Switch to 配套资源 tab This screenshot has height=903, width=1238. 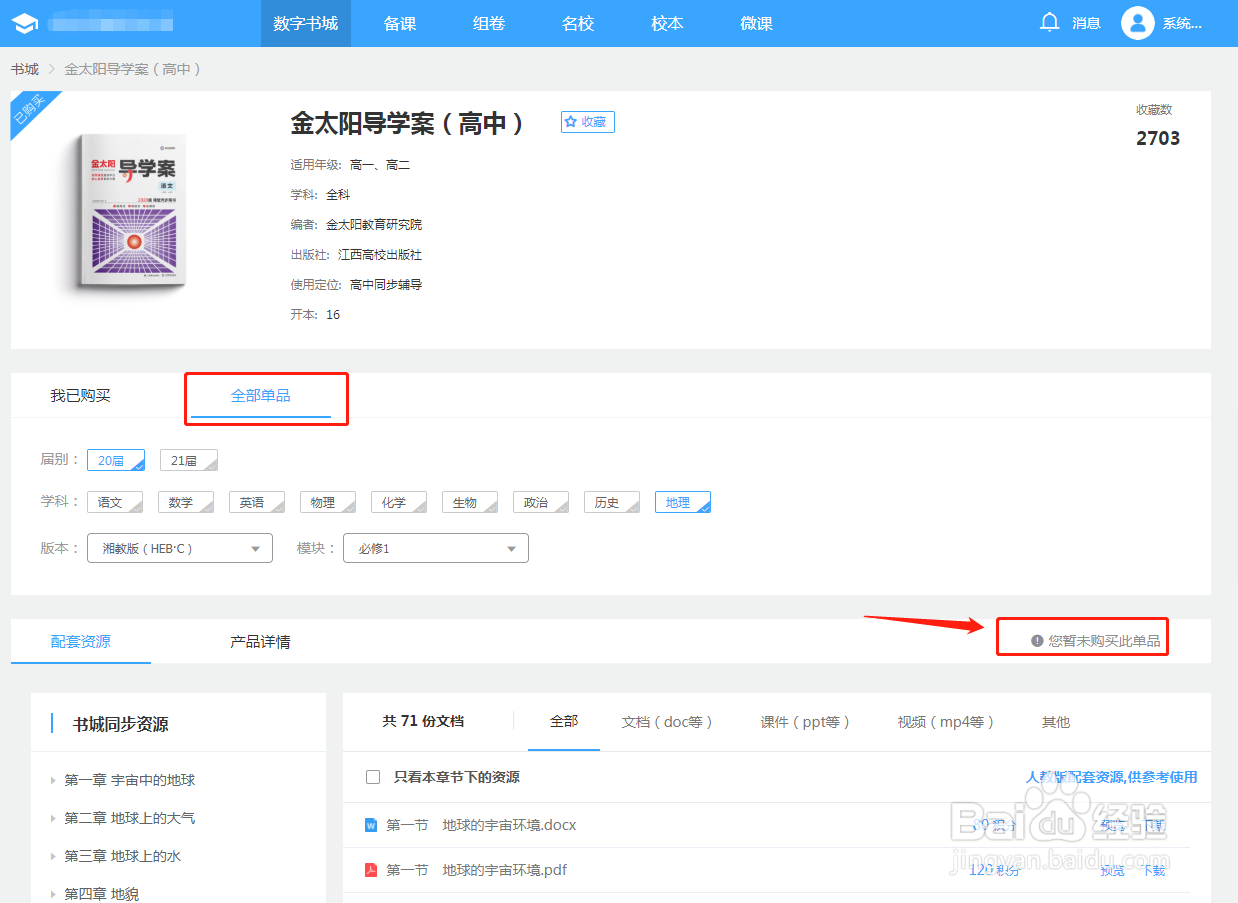(81, 641)
